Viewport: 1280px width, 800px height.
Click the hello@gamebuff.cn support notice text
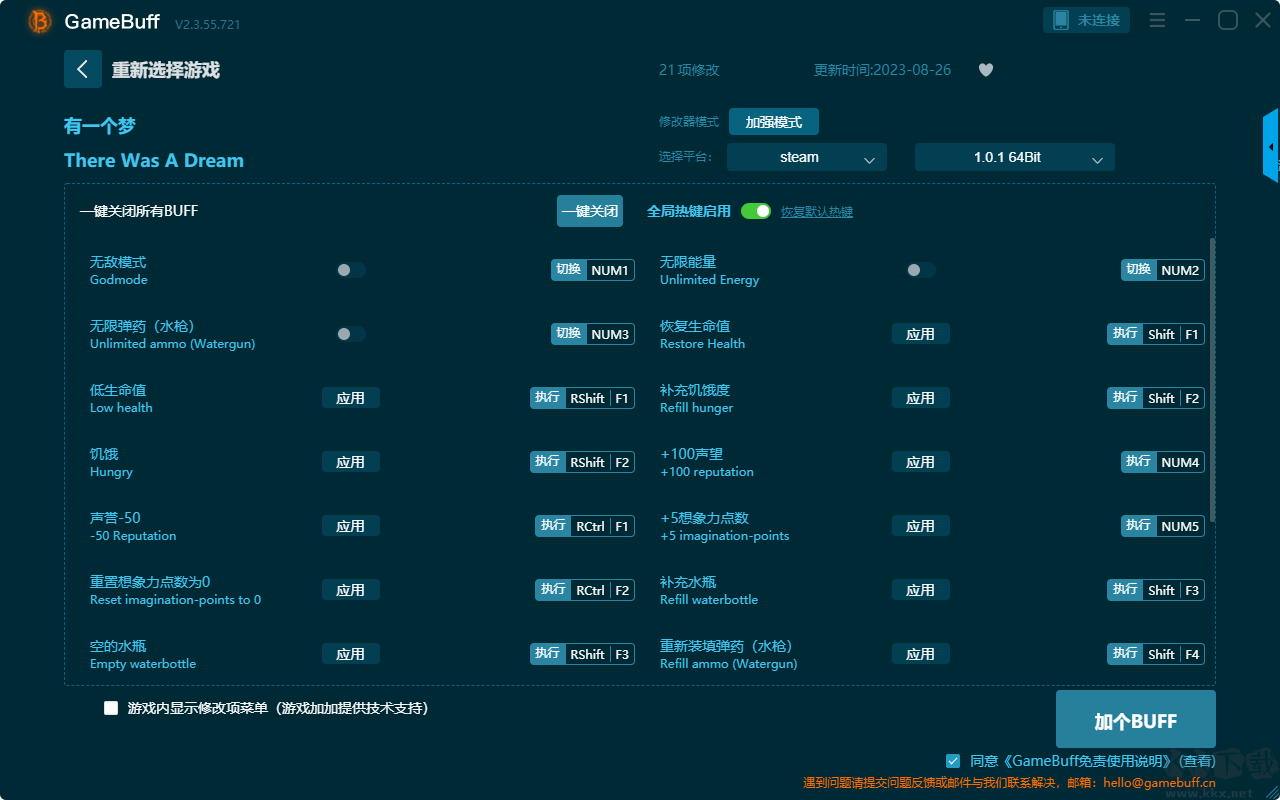tap(1009, 783)
